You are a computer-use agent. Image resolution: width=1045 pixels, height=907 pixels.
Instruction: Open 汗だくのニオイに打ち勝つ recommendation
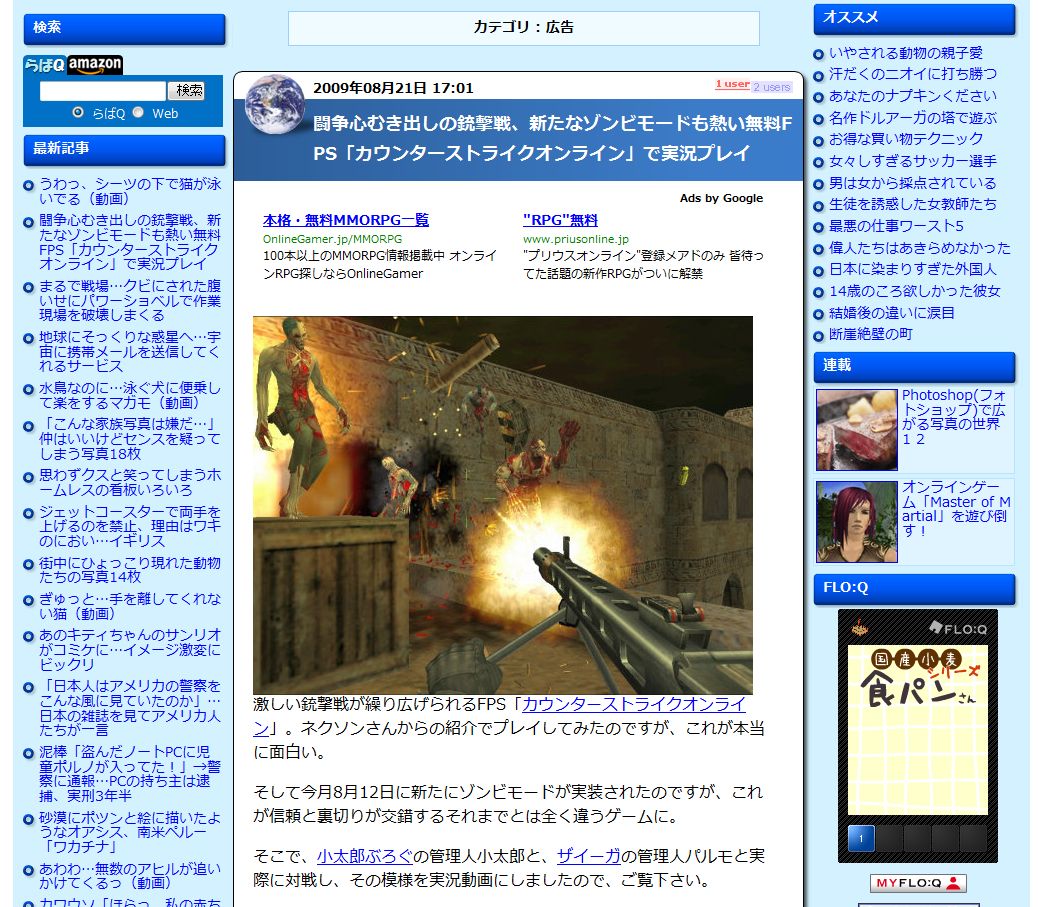(x=912, y=74)
